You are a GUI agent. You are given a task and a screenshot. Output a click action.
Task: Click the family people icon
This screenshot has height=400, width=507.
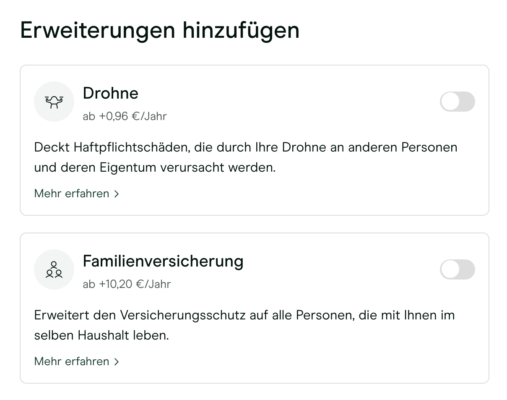(54, 269)
